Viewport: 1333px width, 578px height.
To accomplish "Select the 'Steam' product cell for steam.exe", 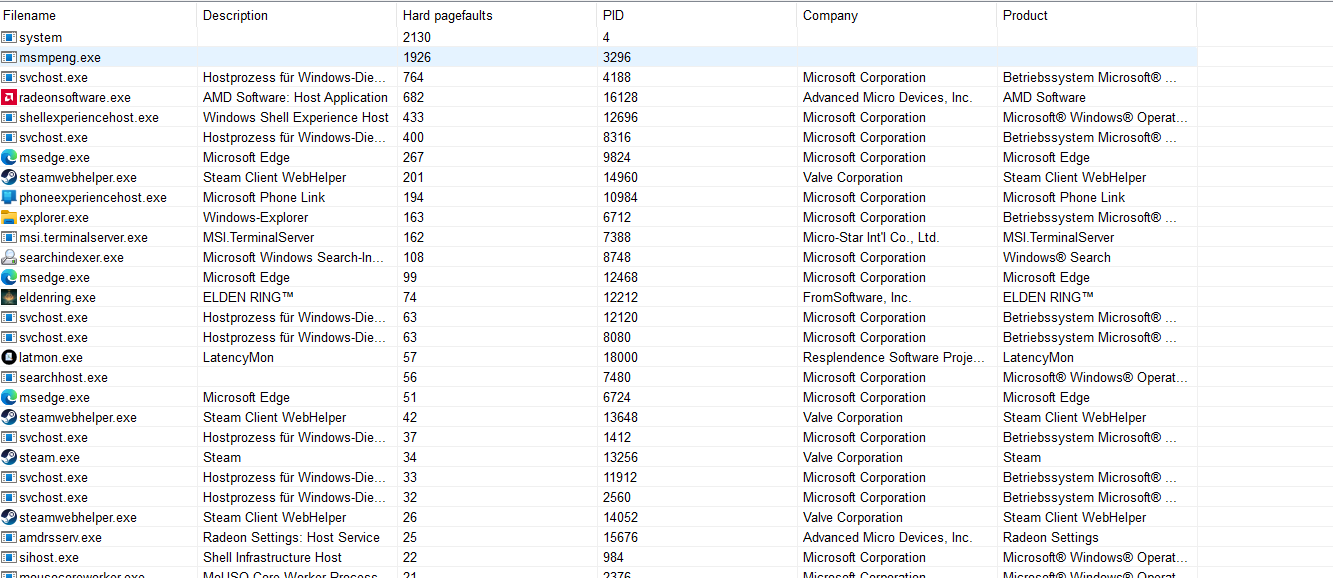I will pos(1022,457).
